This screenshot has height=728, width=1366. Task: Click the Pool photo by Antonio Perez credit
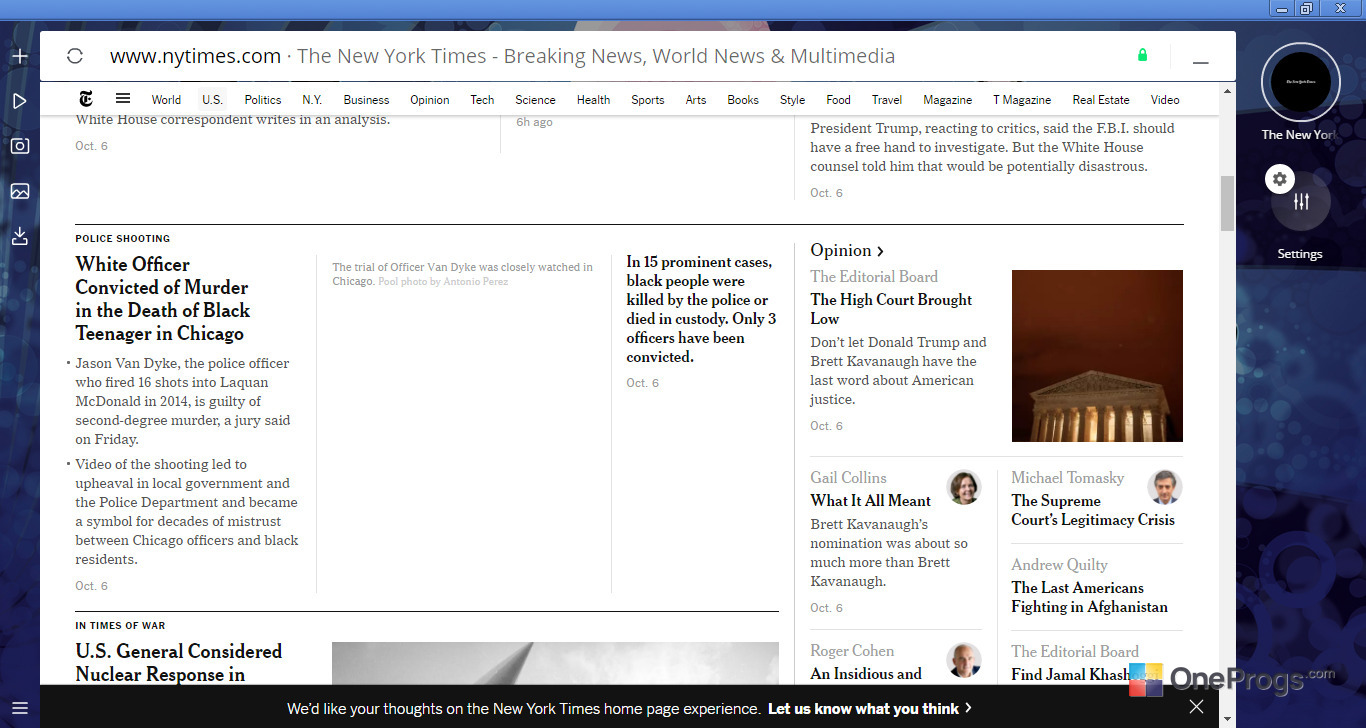[x=443, y=282]
